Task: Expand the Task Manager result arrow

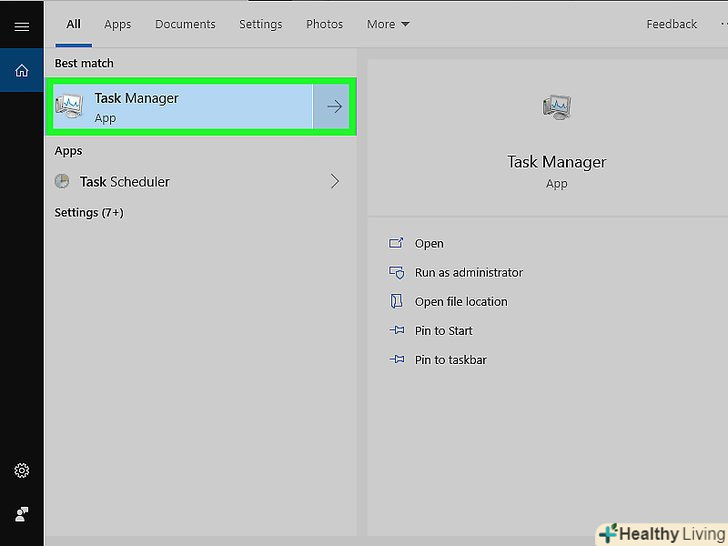Action: pyautogui.click(x=335, y=107)
